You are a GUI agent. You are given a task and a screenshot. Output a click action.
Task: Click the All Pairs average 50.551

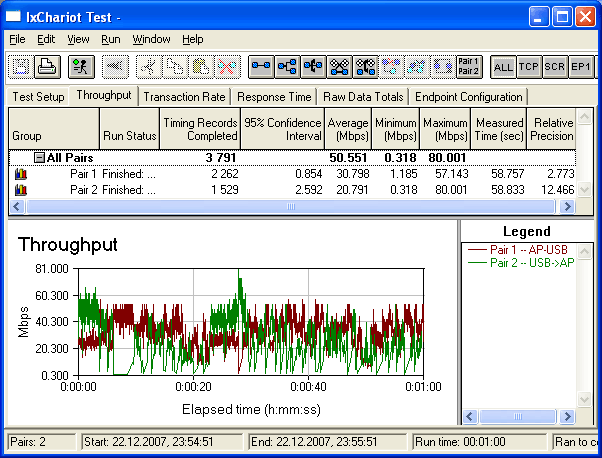point(348,158)
